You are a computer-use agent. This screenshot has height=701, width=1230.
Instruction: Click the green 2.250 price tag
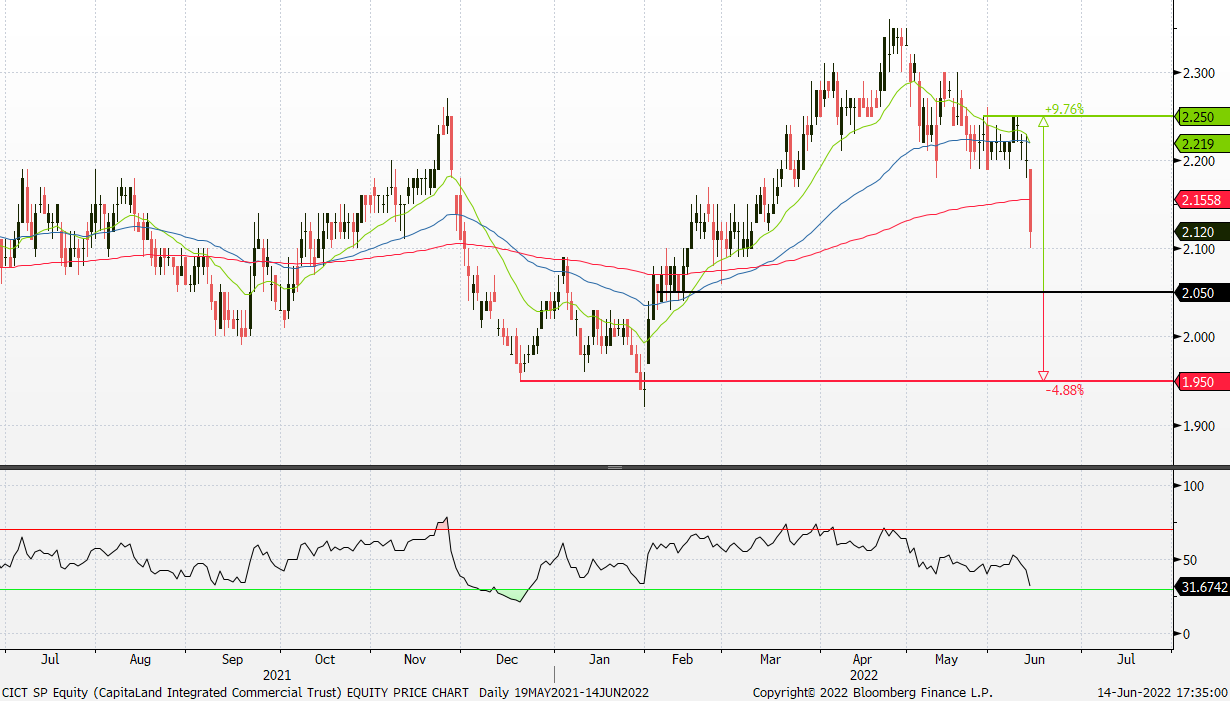click(1201, 116)
